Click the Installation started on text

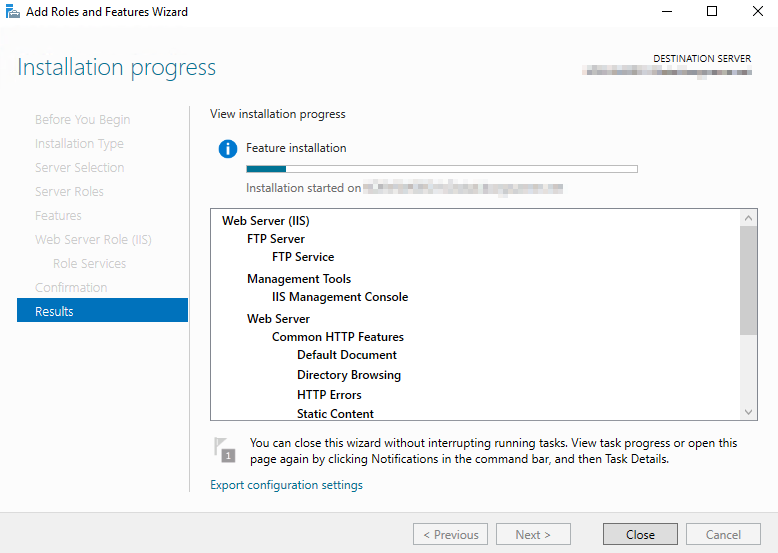click(x=303, y=188)
